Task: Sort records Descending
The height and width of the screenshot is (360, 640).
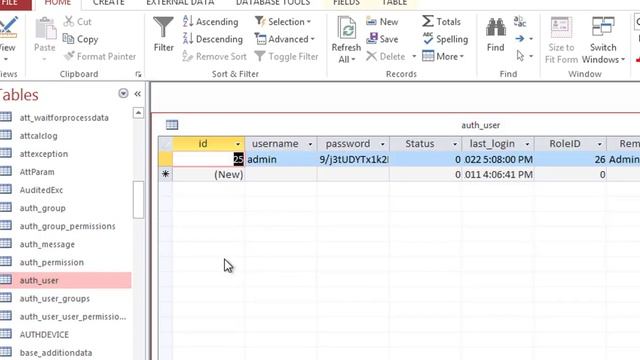Action: click(x=213, y=39)
